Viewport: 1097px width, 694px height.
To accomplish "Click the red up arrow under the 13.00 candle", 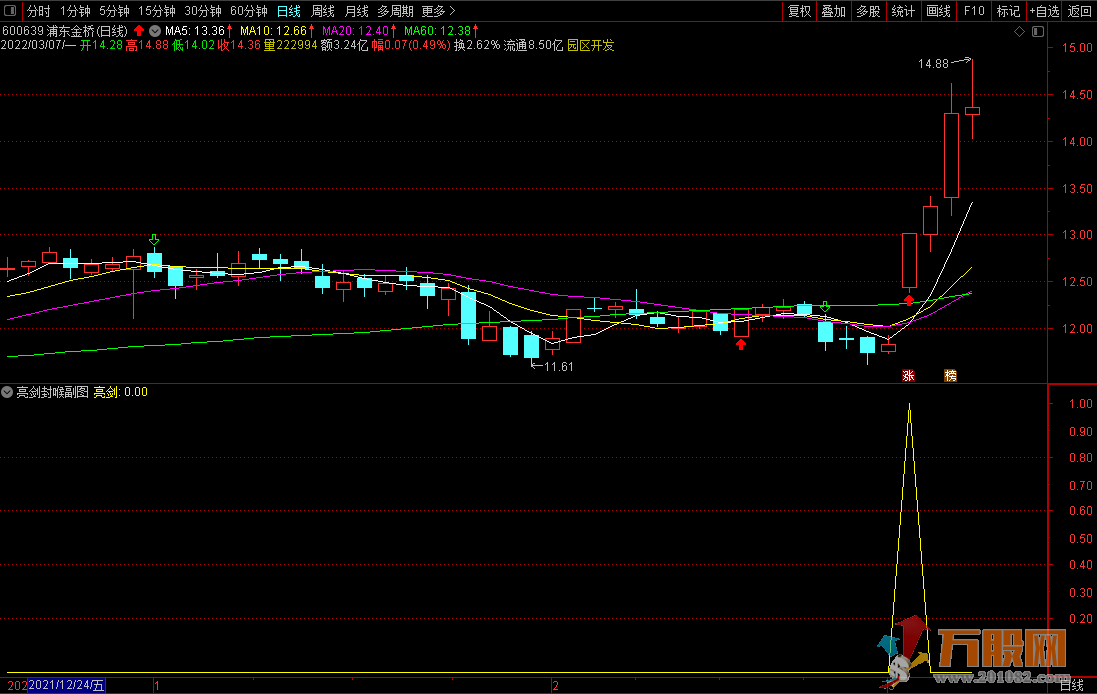I will (x=909, y=300).
